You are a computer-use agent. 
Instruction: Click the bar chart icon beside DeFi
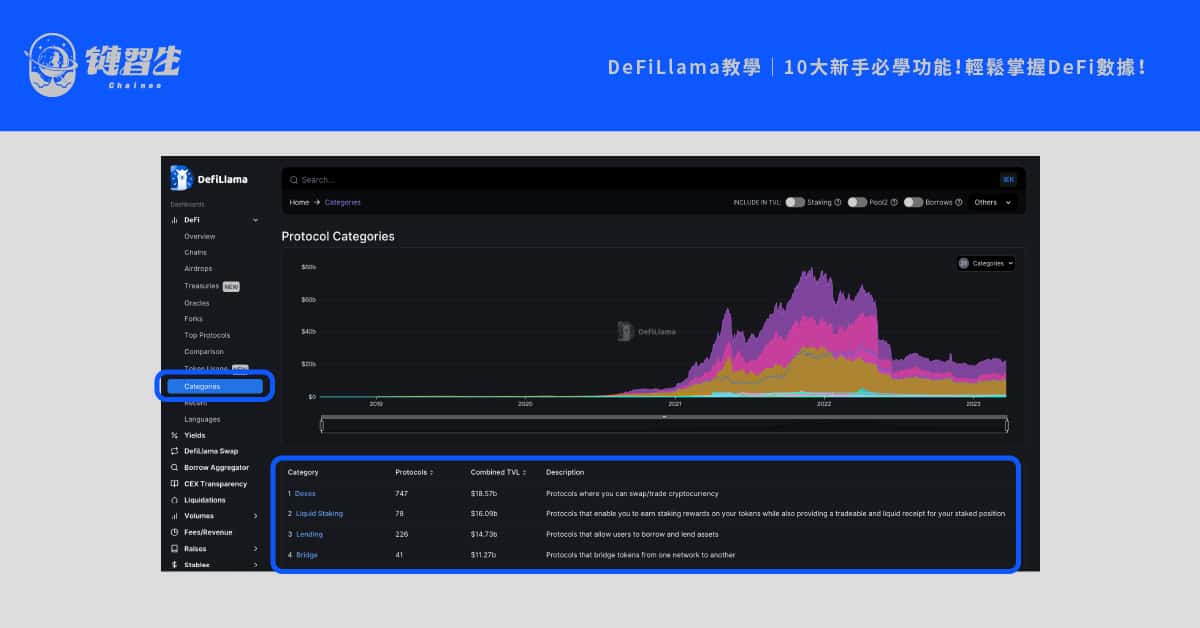click(x=174, y=219)
